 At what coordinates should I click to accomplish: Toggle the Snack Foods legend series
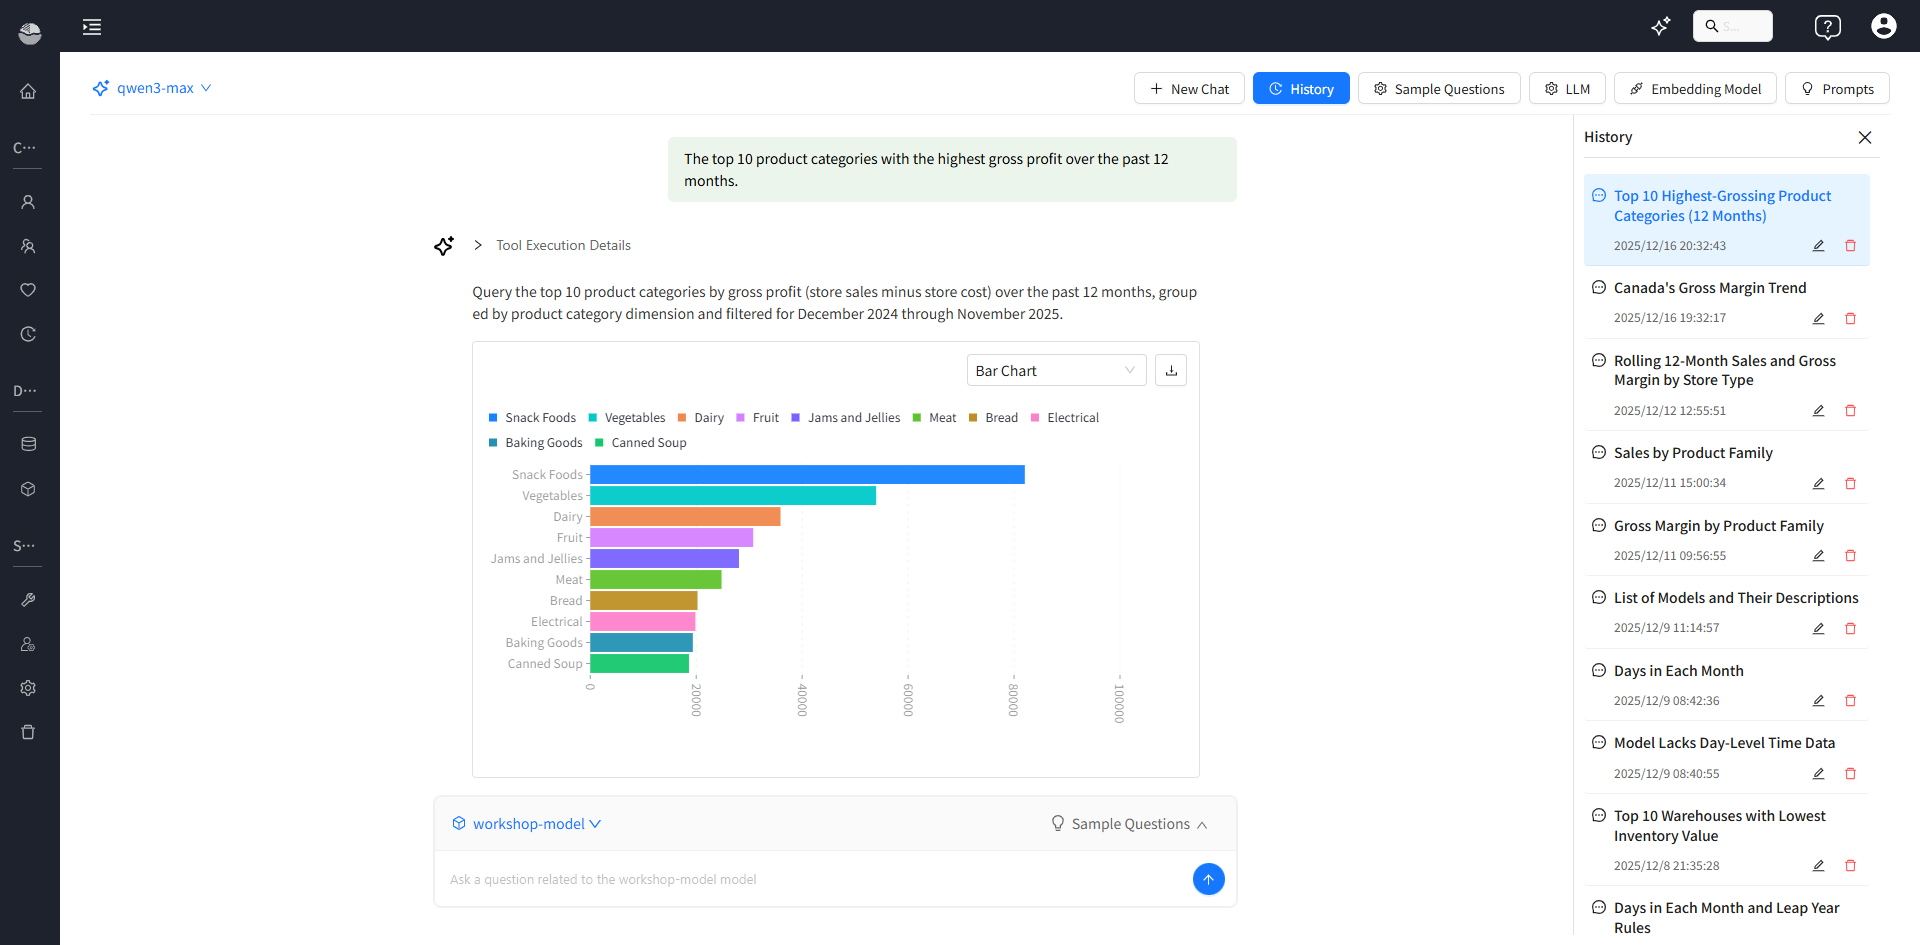coord(532,418)
